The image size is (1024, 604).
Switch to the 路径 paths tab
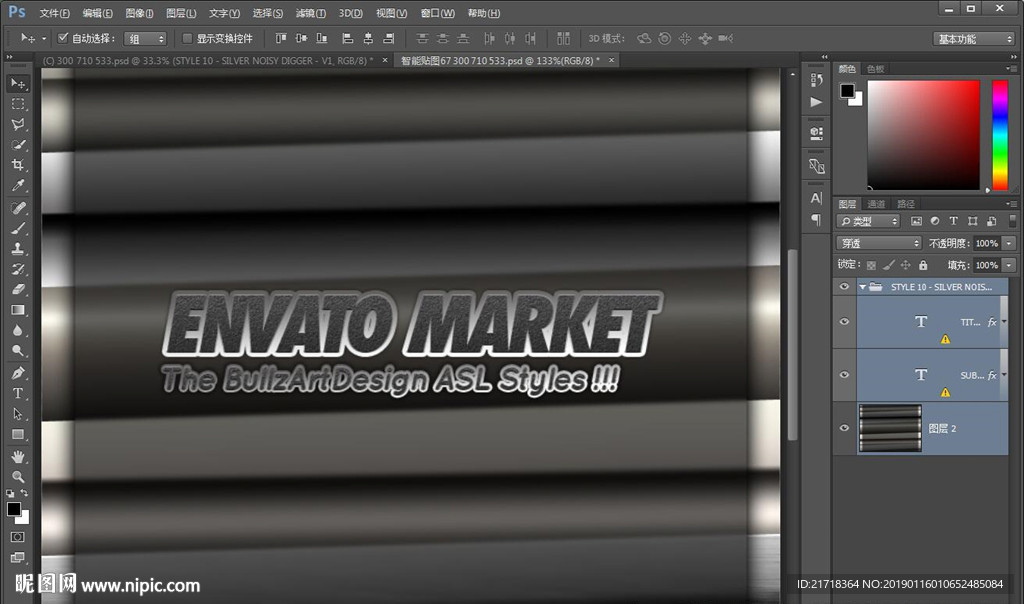[906, 204]
